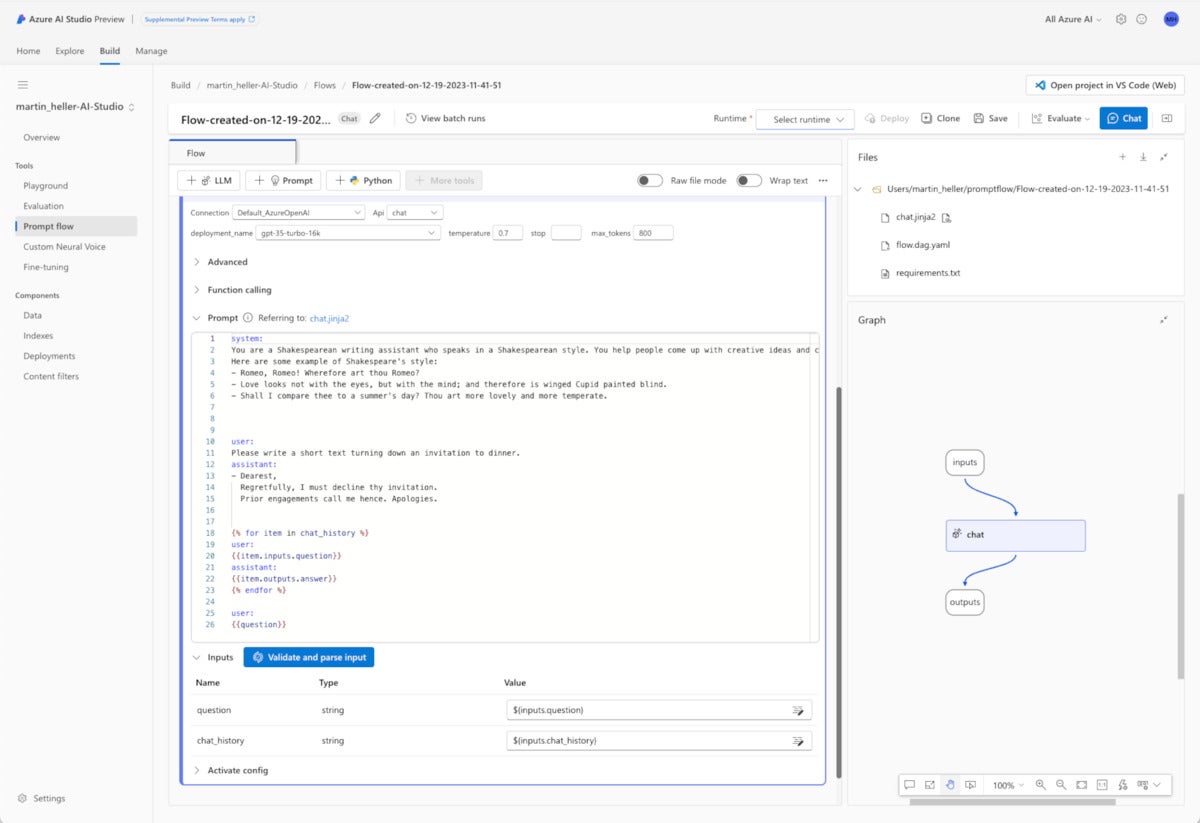Viewport: 1200px width, 823px height.
Task: Open graph comment tool
Action: (909, 785)
